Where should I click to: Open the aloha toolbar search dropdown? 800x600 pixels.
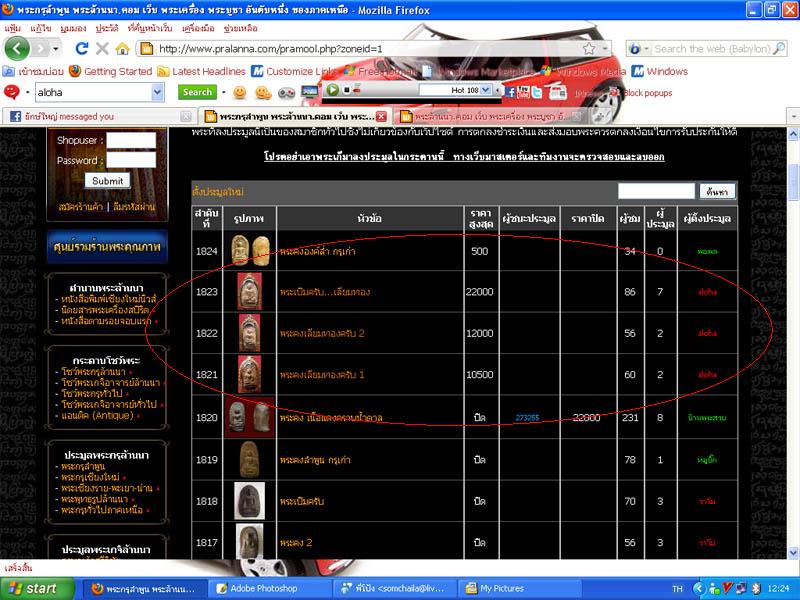click(157, 92)
